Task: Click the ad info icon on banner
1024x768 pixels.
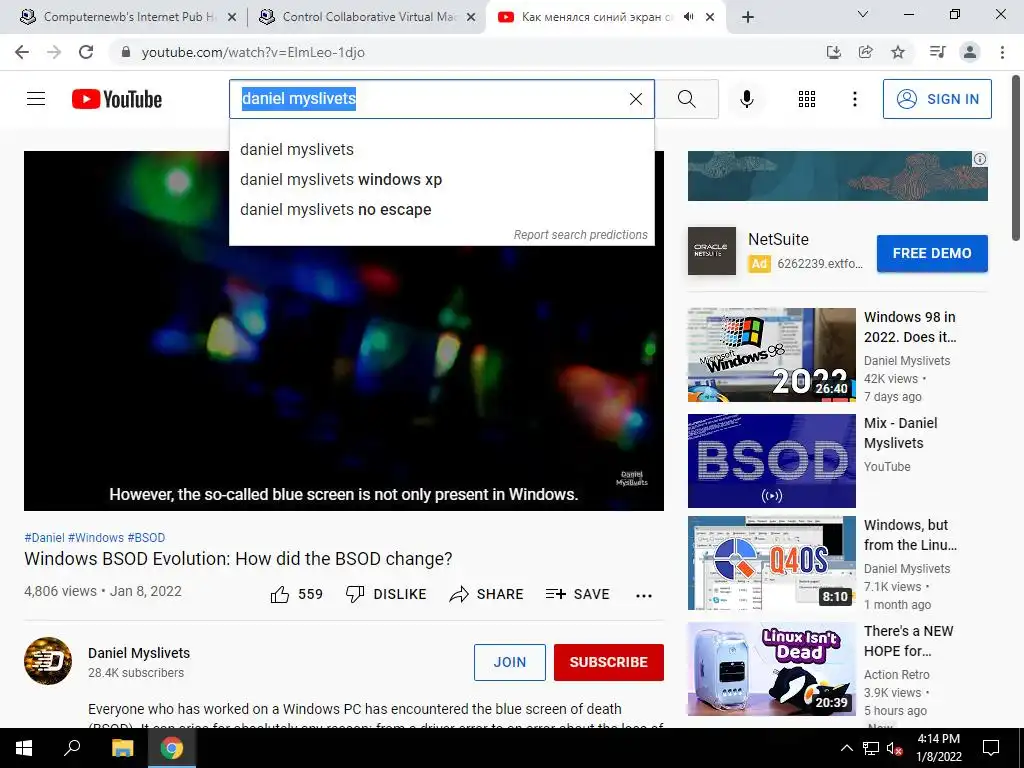Action: click(x=980, y=159)
